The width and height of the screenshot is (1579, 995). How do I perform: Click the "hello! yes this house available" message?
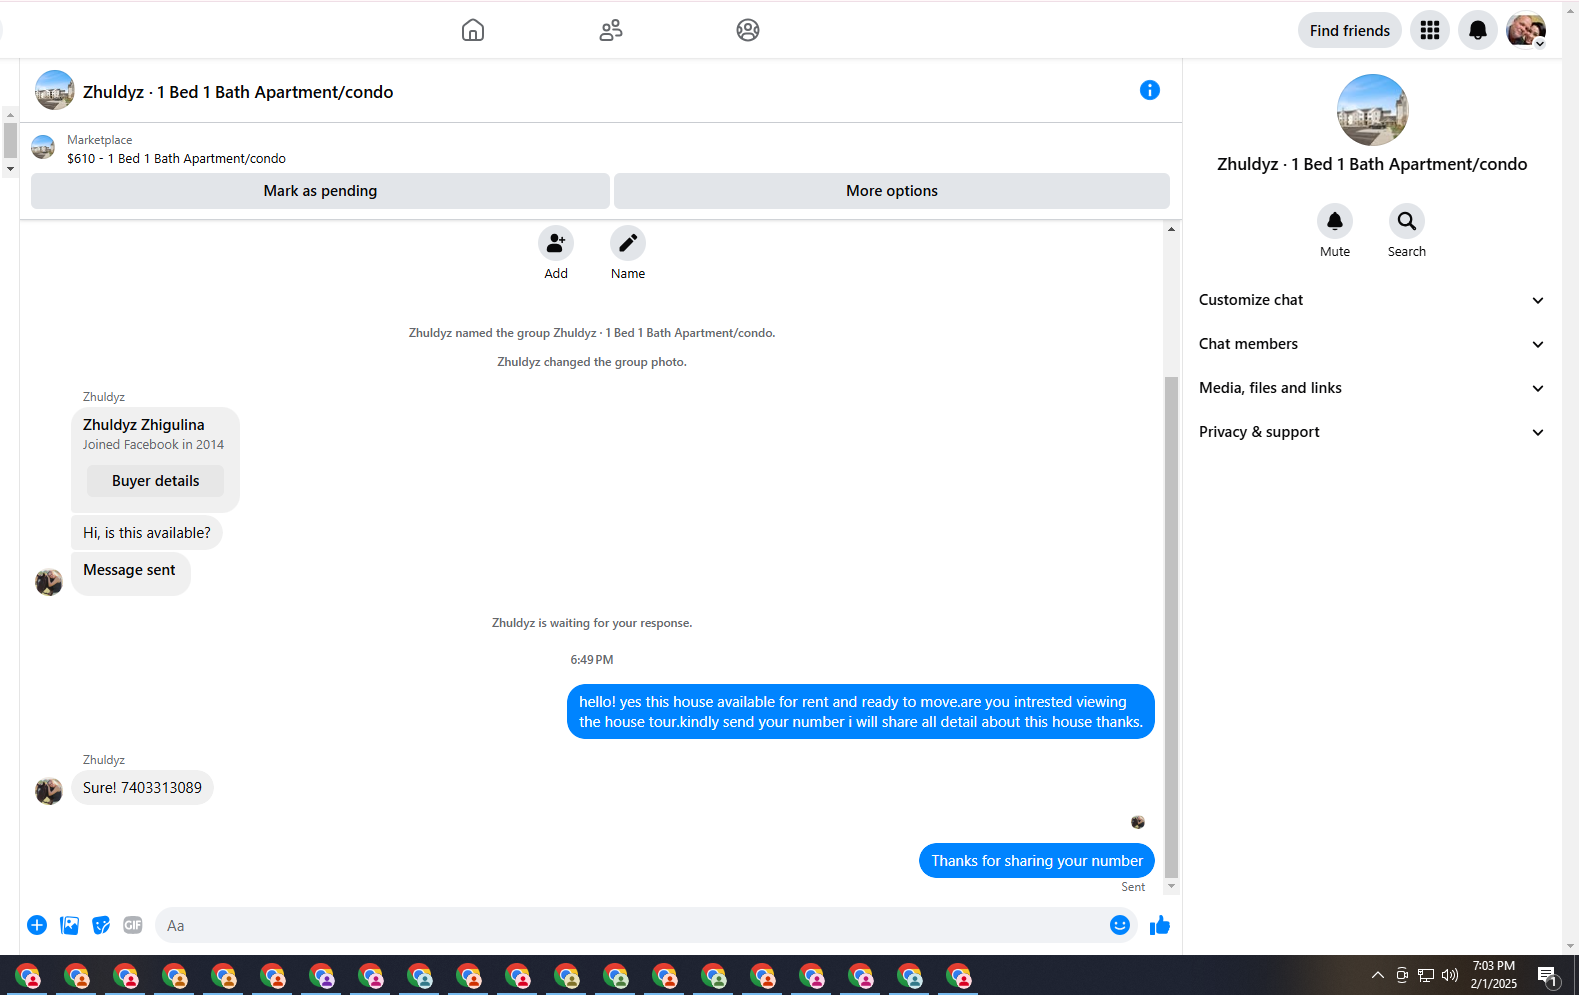click(861, 712)
